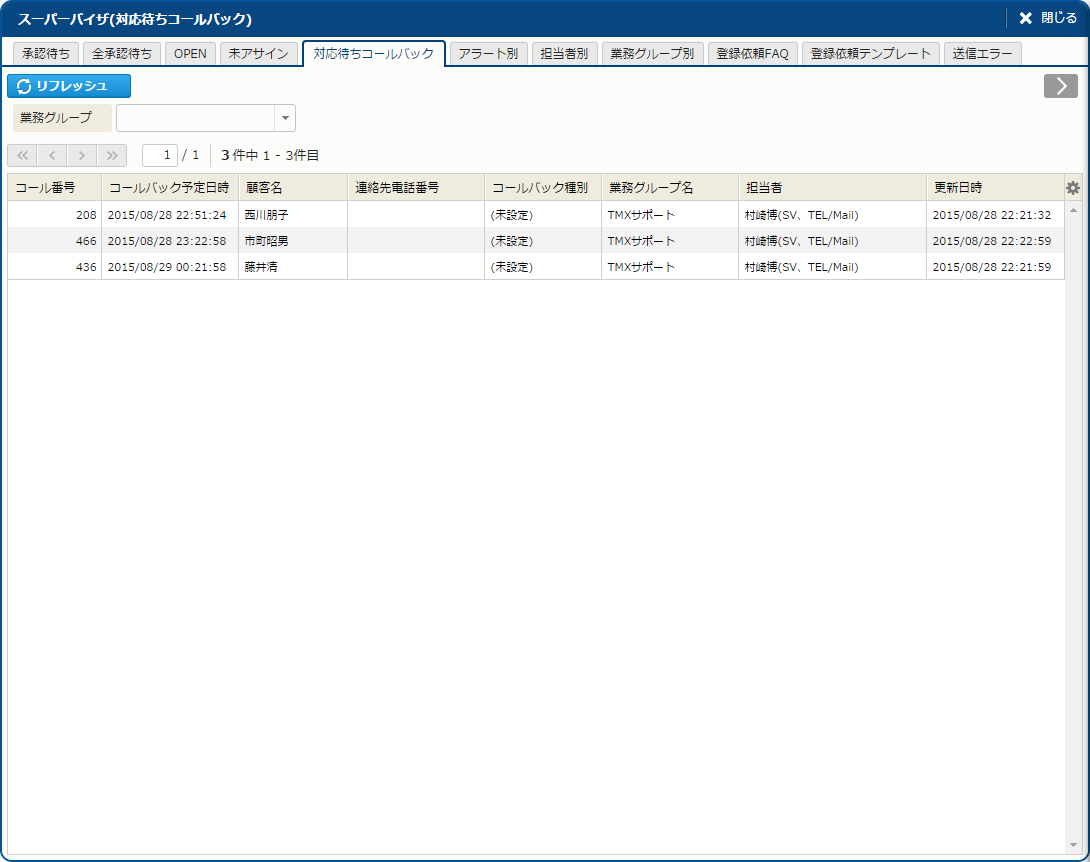Switch to the 登録依頼FAQ tab

(x=753, y=54)
